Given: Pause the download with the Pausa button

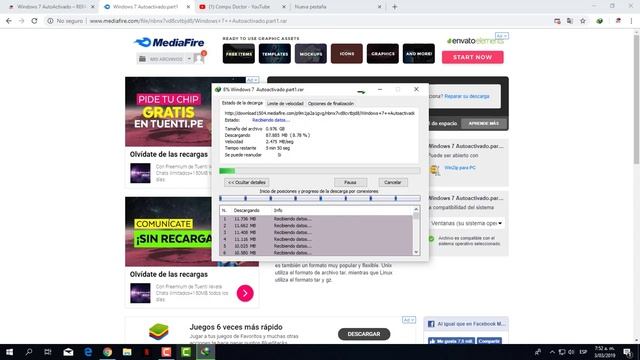Looking at the screenshot, I should (350, 182).
